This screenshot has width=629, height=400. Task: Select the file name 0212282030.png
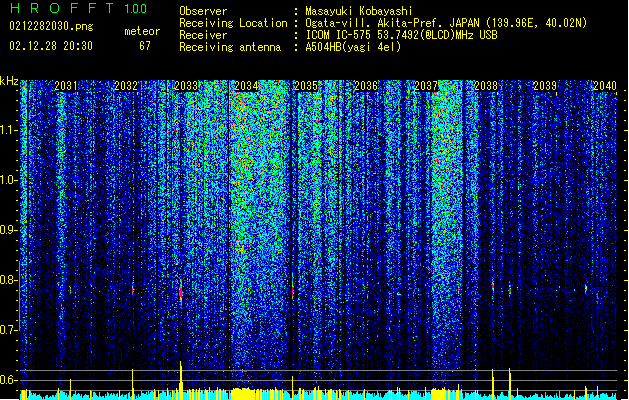click(x=51, y=26)
